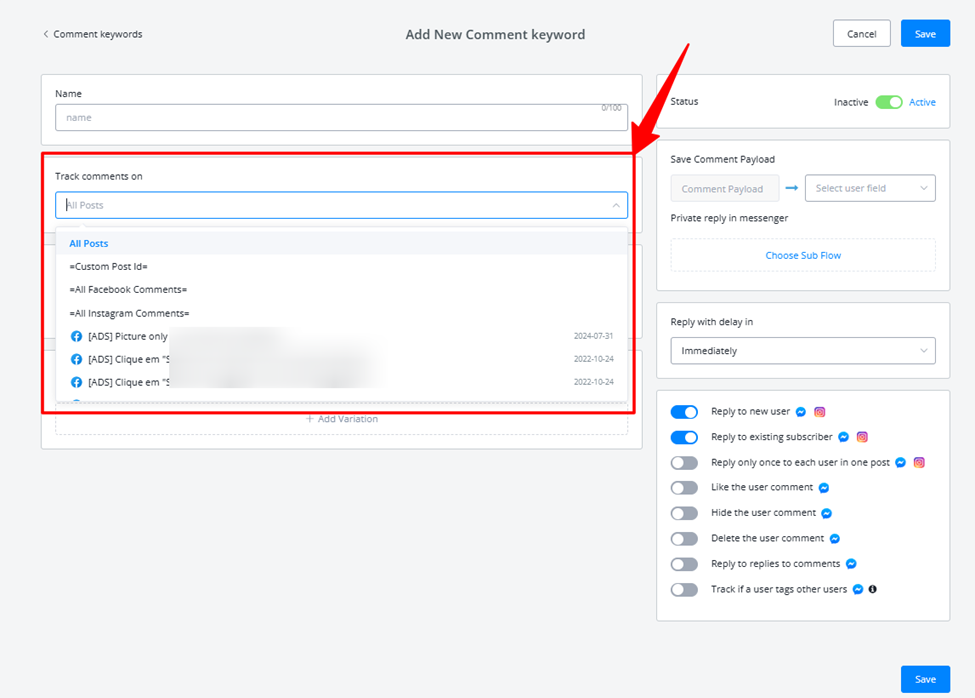Screen dimensions: 975x698
Task: Select All Posts option in dropdown list
Action: pos(341,244)
